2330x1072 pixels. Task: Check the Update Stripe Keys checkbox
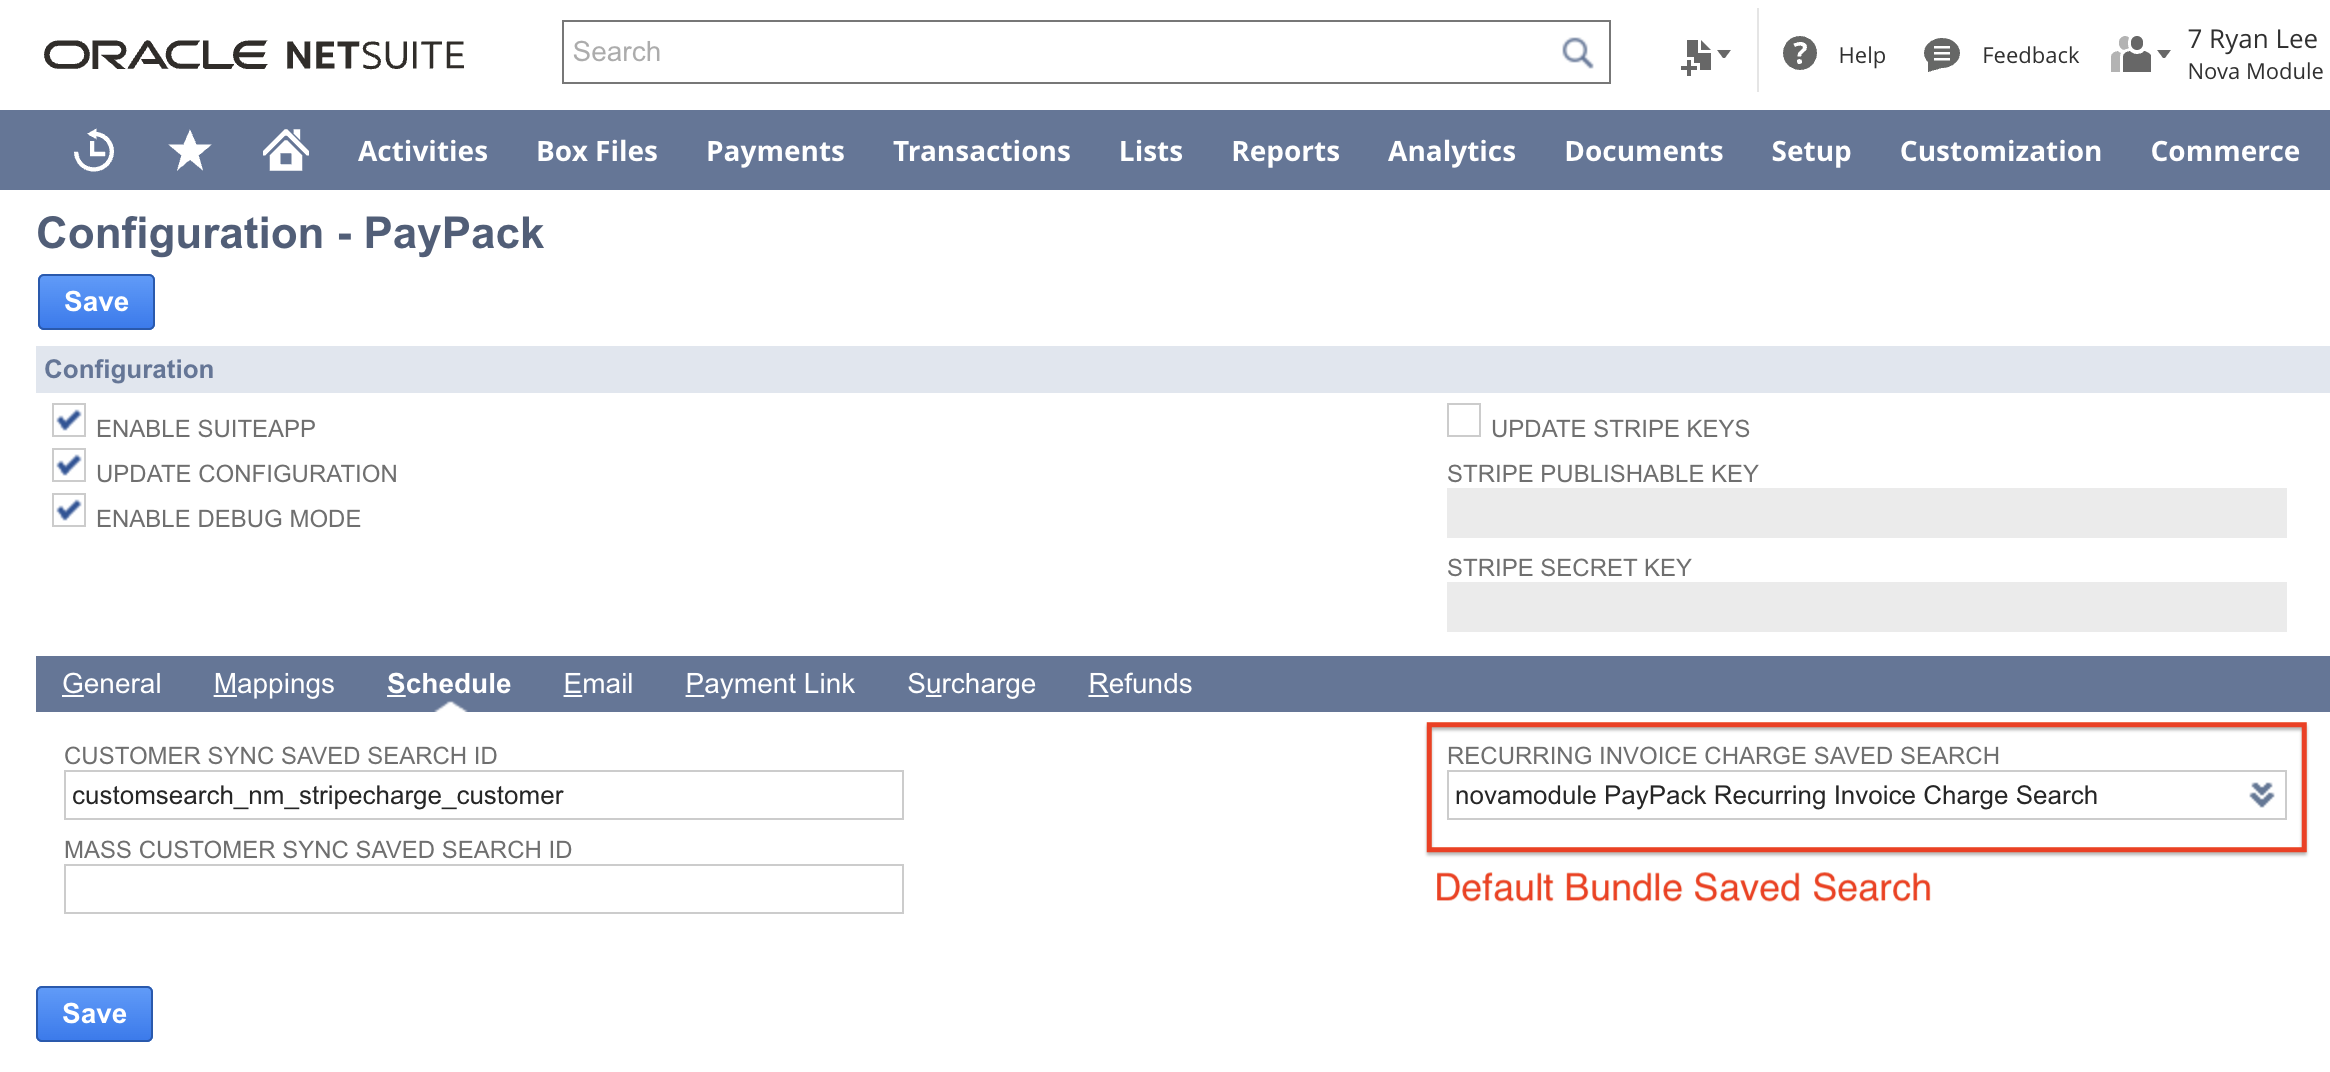[x=1464, y=421]
